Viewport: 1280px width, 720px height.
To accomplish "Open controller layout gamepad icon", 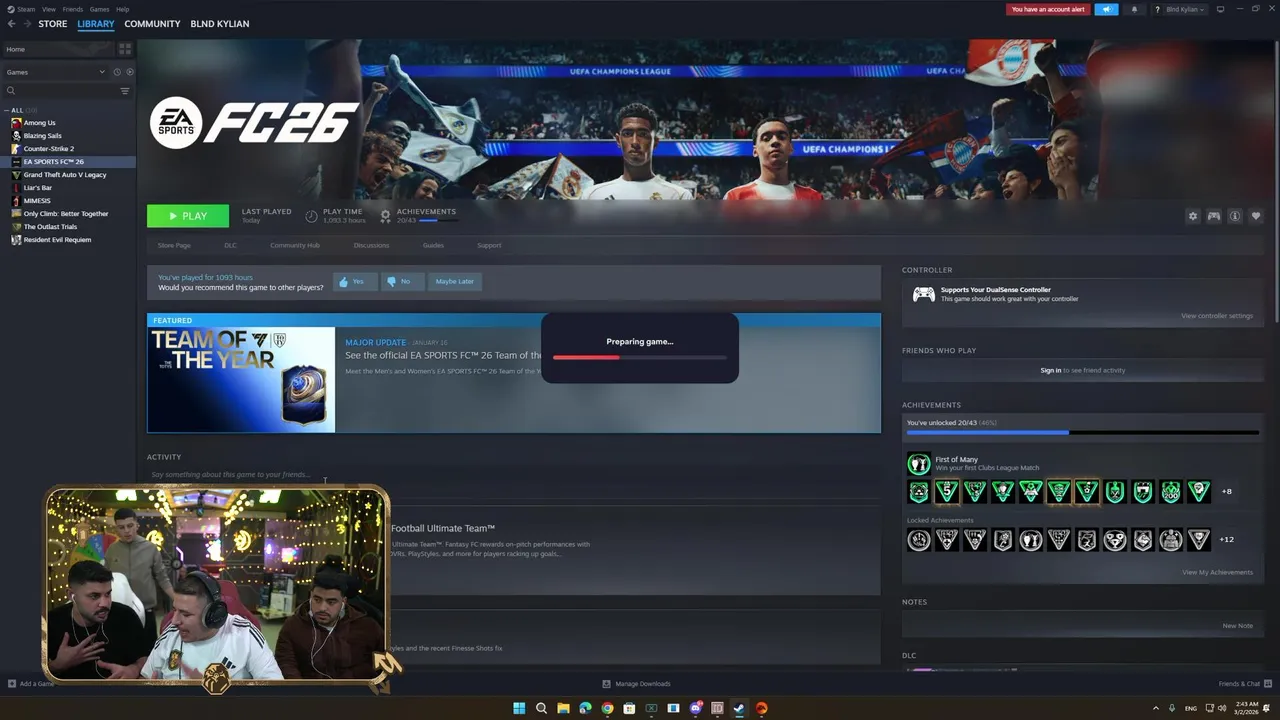I will pos(1213,216).
